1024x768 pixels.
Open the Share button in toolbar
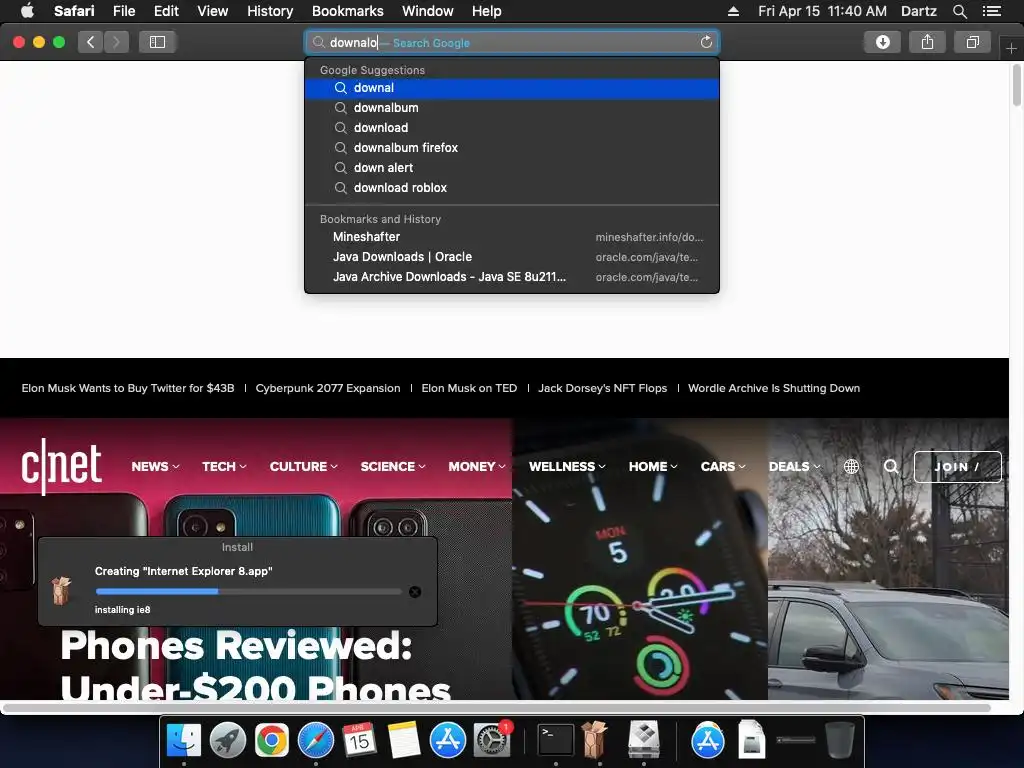click(927, 42)
